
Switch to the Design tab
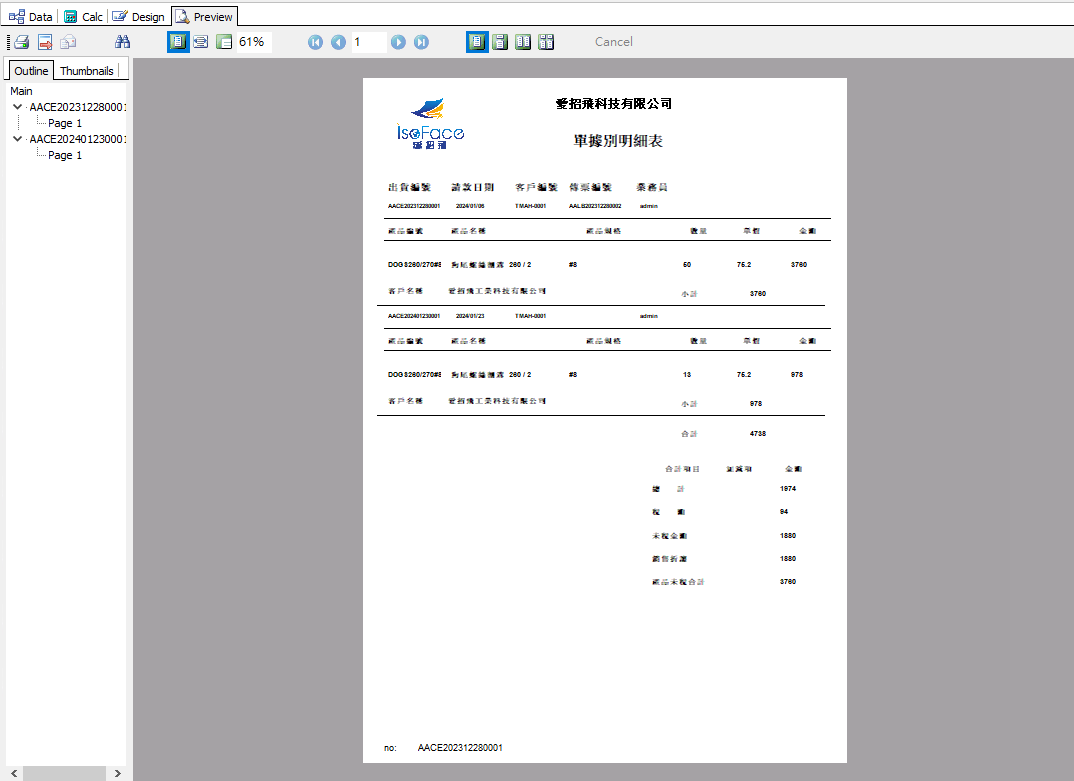pos(139,16)
